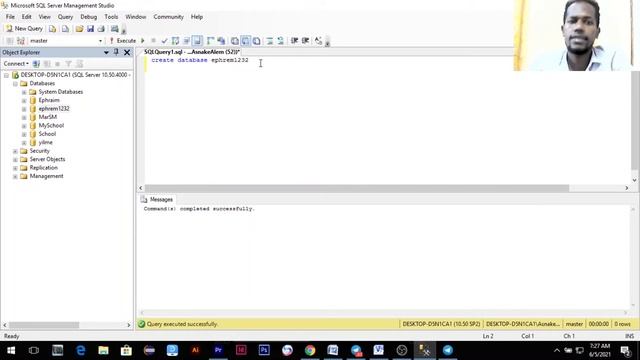Decrease the line indent
Image resolution: width=640 pixels, height=360 pixels.
pyautogui.click(x=294, y=41)
